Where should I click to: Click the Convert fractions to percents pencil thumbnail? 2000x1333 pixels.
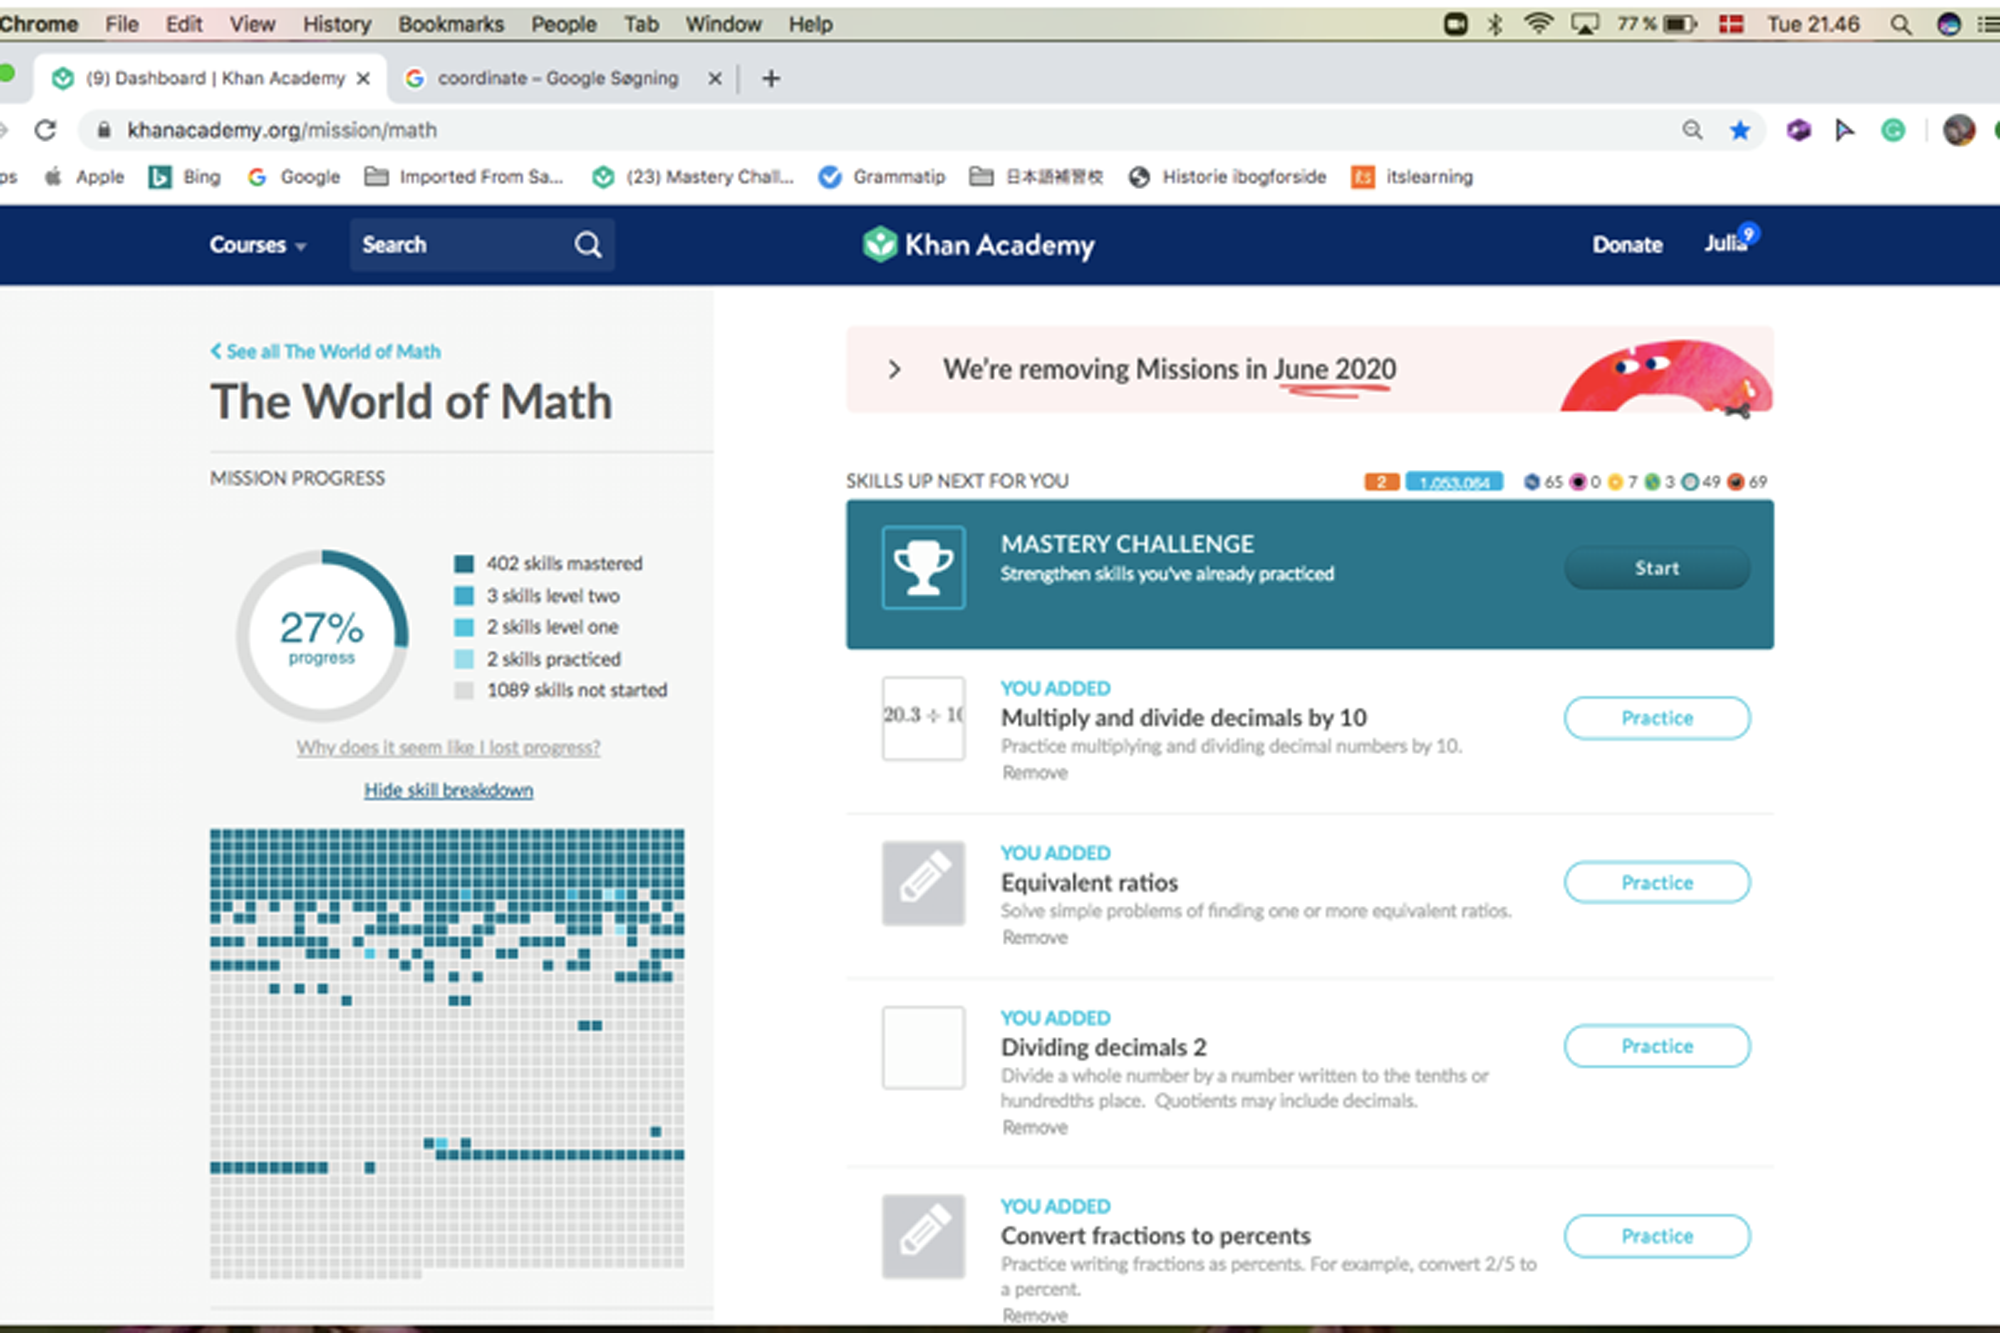[923, 1236]
